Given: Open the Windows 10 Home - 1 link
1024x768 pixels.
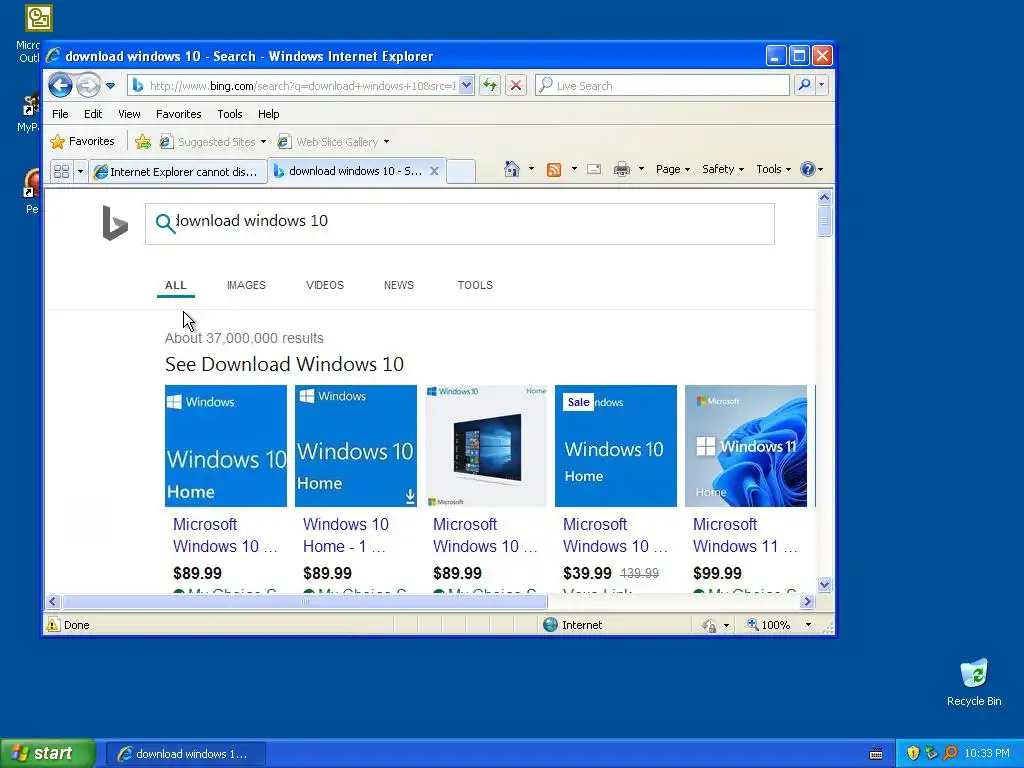Looking at the screenshot, I should tap(345, 535).
